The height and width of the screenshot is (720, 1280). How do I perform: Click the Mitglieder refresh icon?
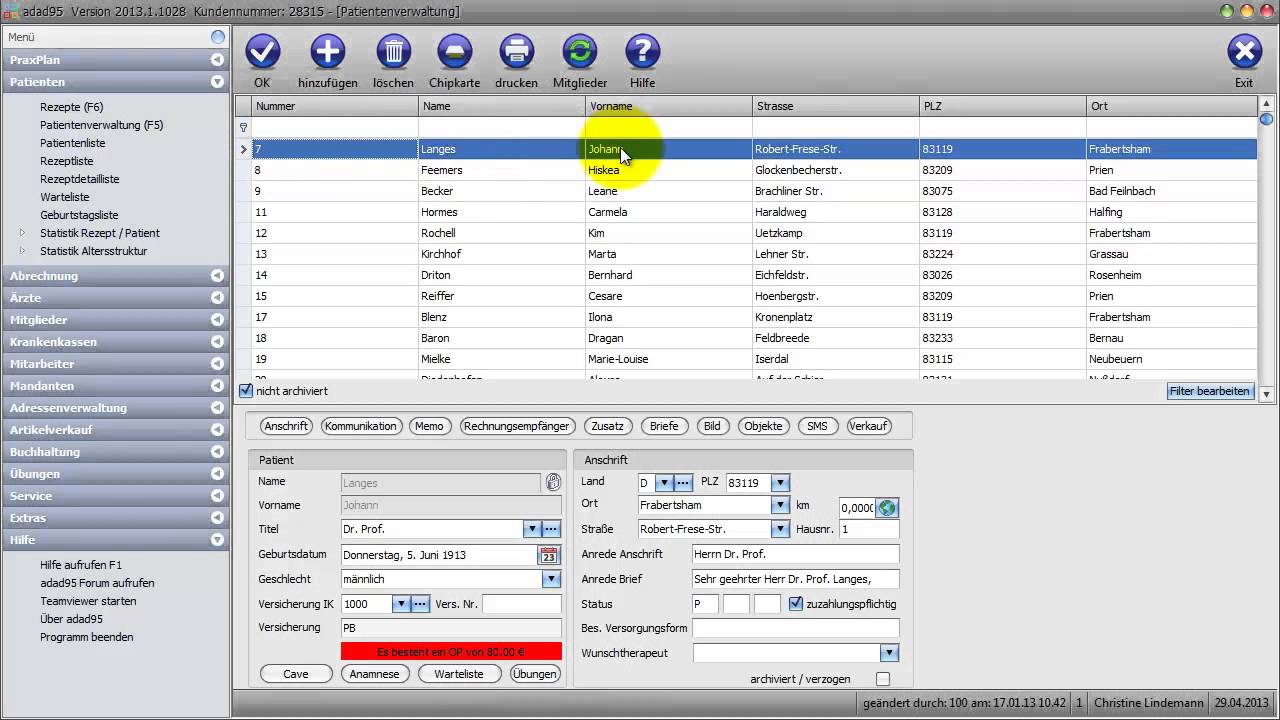579,52
